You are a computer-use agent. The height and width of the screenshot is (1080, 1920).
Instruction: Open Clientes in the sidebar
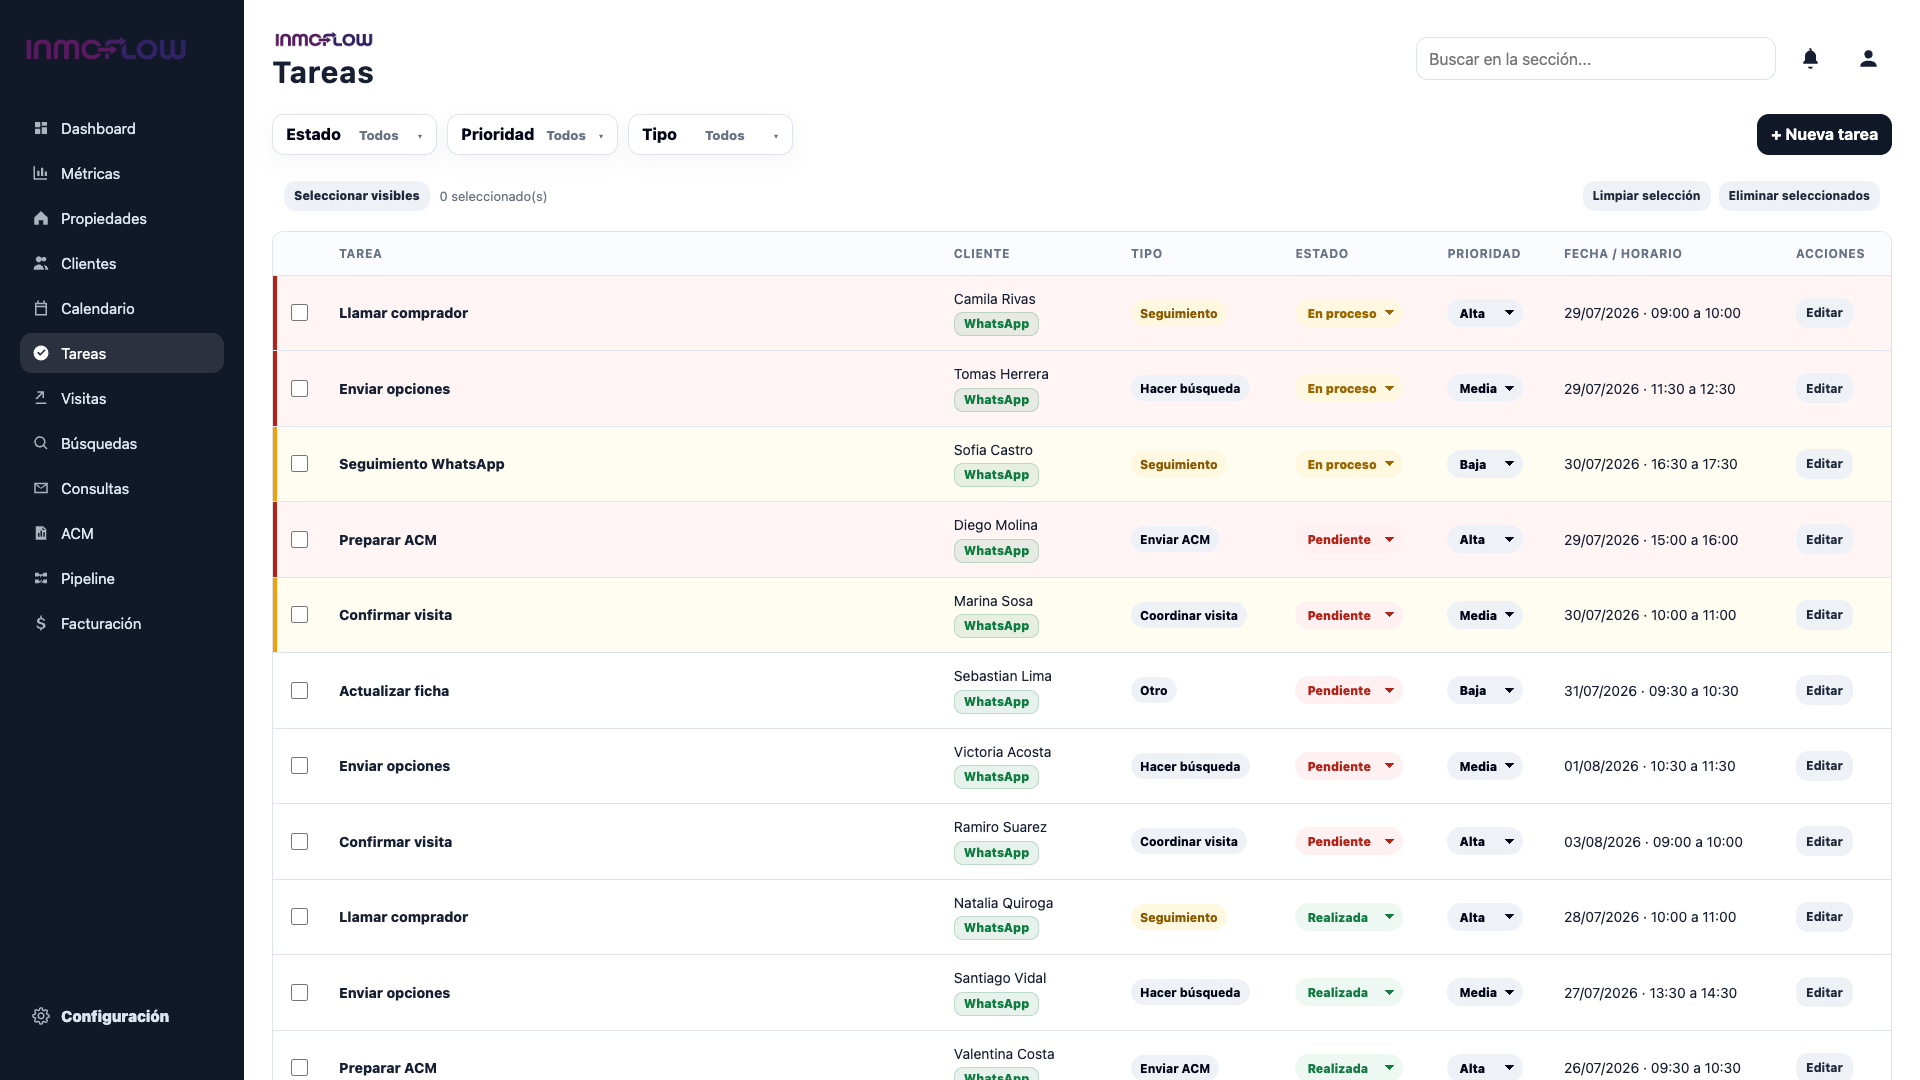(122, 263)
